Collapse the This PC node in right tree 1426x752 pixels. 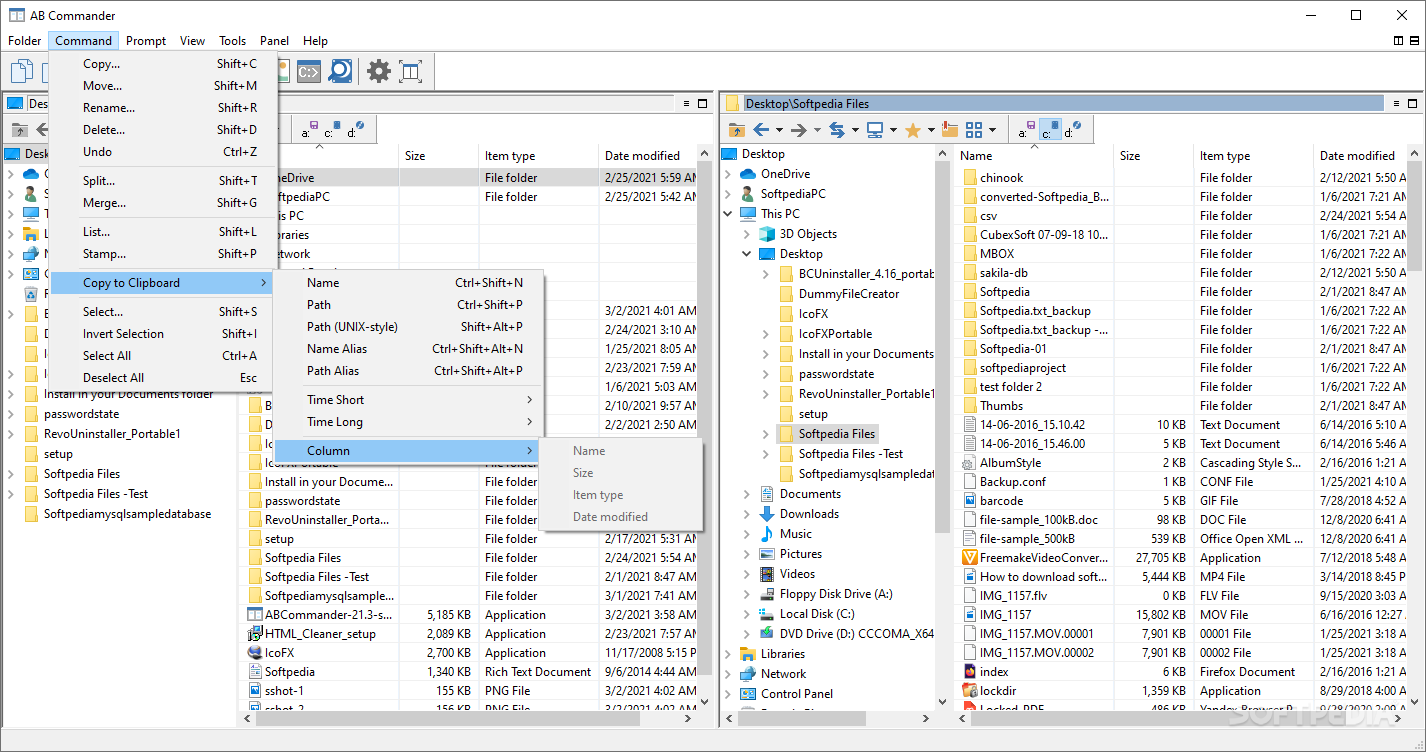(x=728, y=214)
